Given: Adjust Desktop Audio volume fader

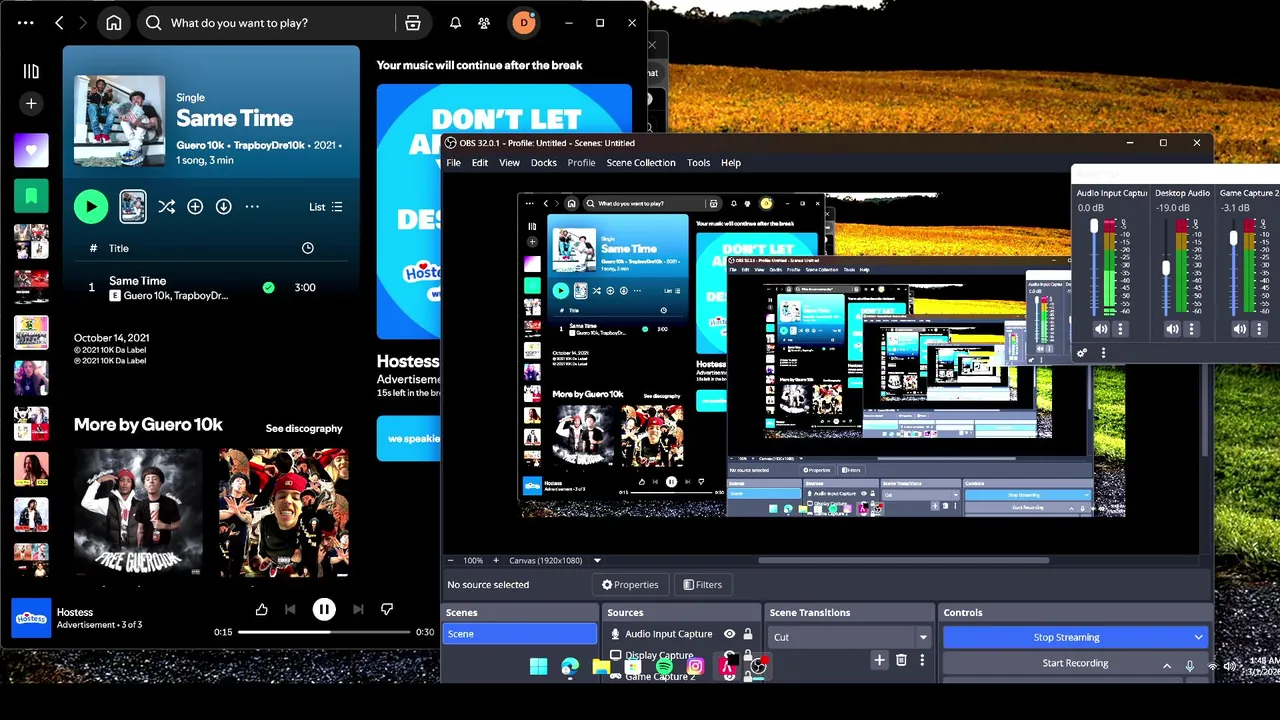Looking at the screenshot, I should click(x=1165, y=268).
